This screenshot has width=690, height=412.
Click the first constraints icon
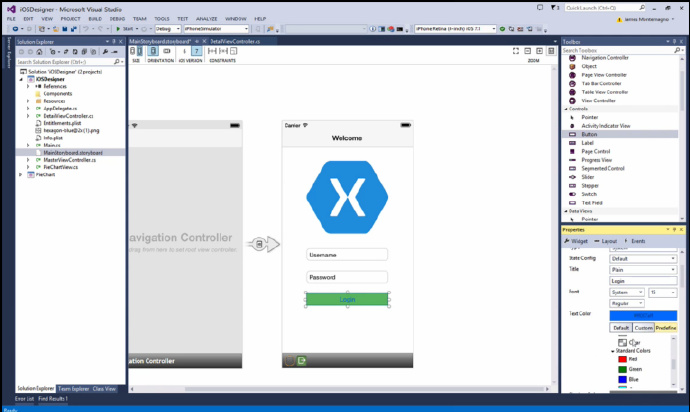212,51
